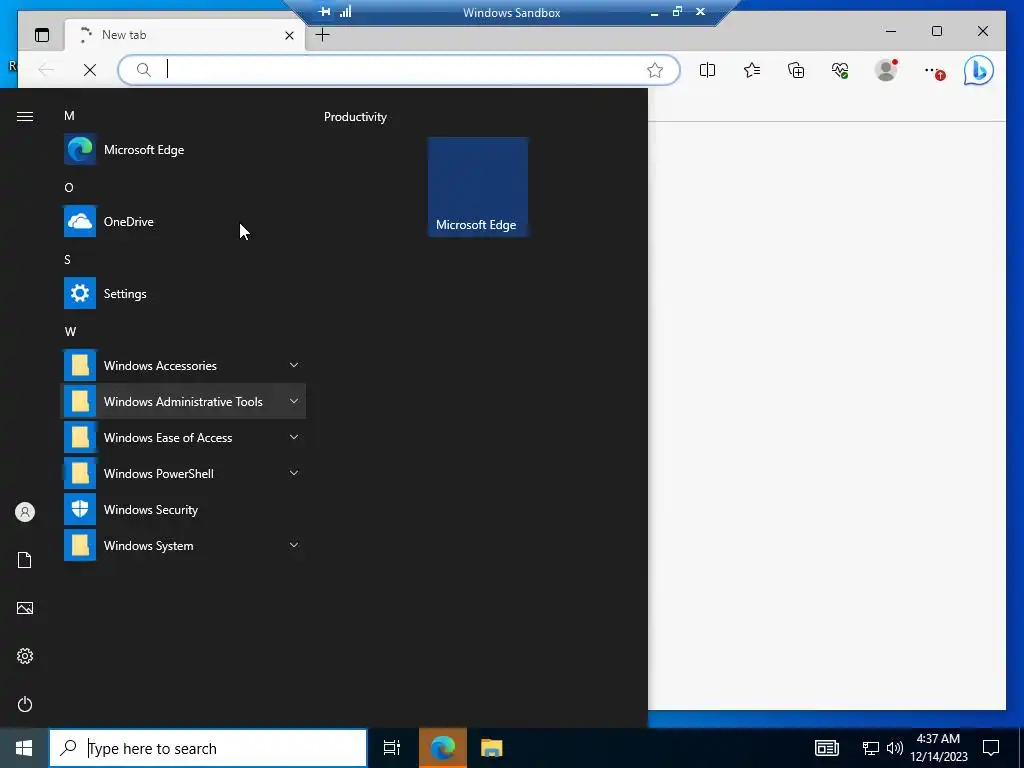Open the Windows Ease of Access folder
Screen dimensions: 1024x768
point(183,437)
